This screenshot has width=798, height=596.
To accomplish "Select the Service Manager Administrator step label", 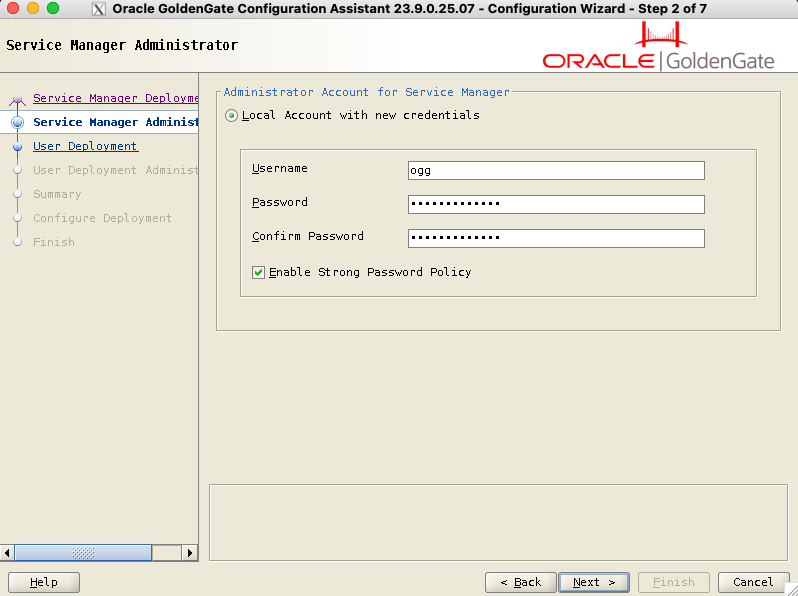I will tap(115, 122).
